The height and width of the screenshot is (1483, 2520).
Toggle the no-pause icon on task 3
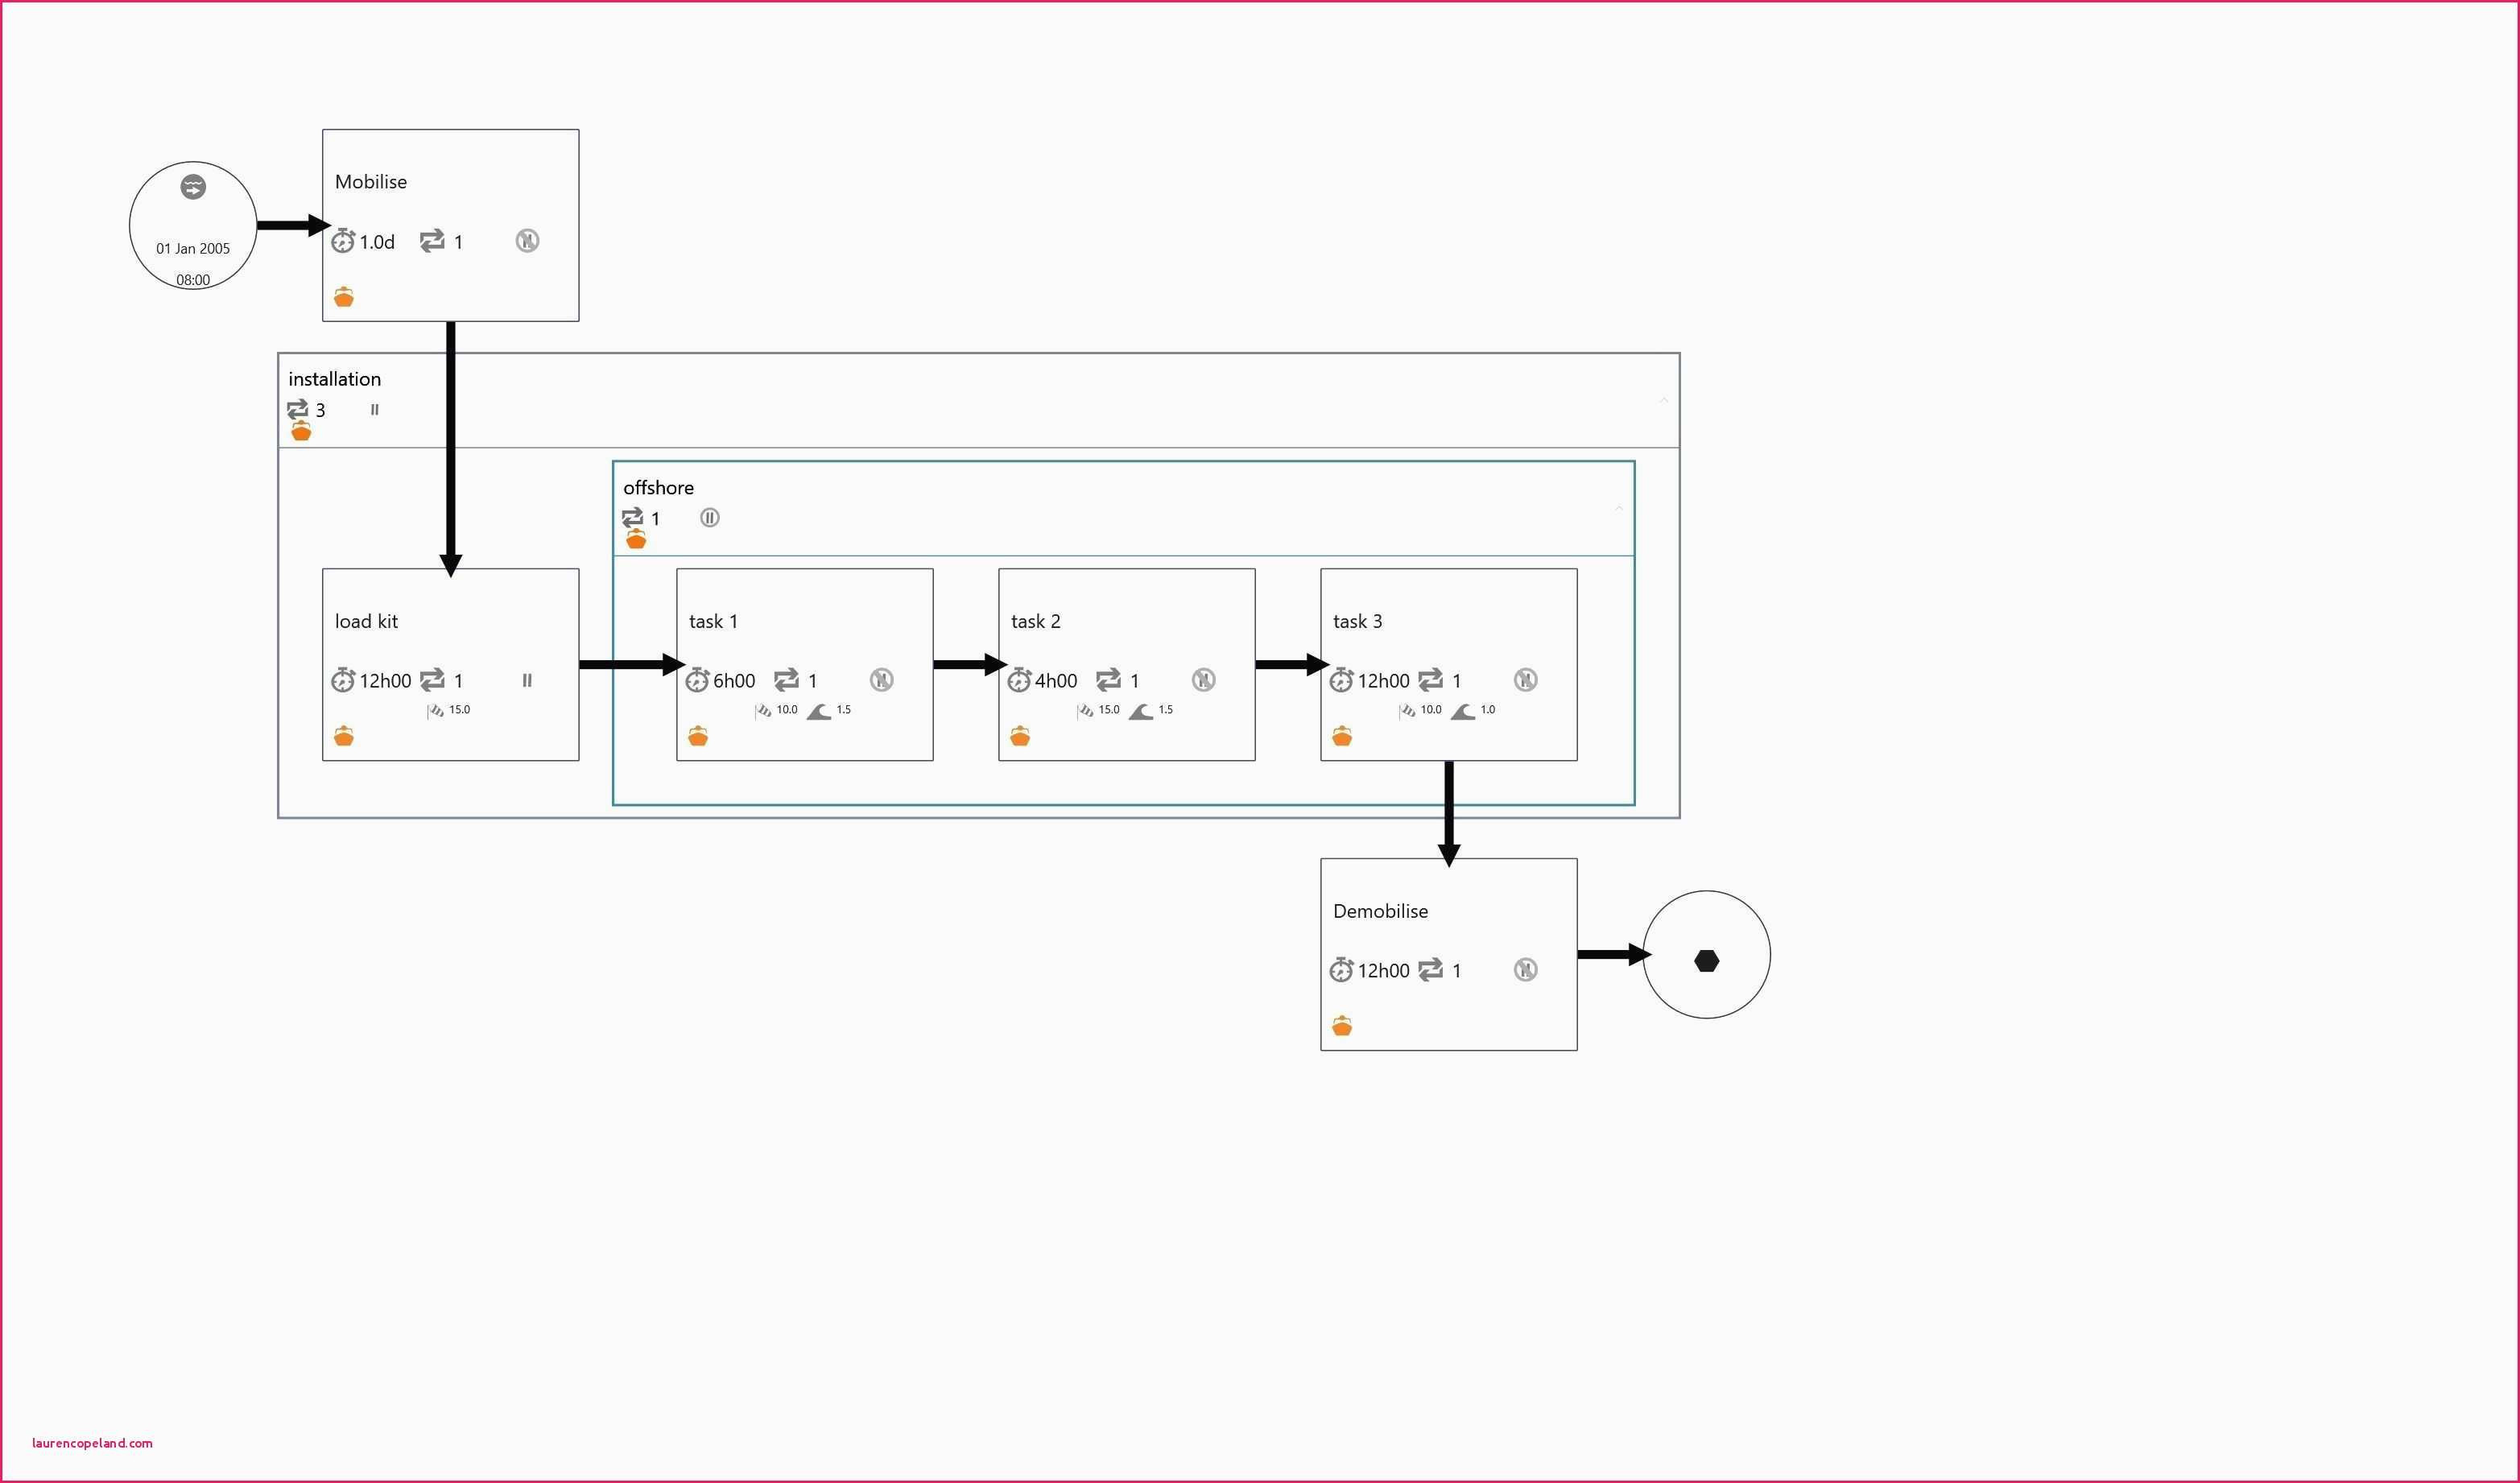point(1525,680)
